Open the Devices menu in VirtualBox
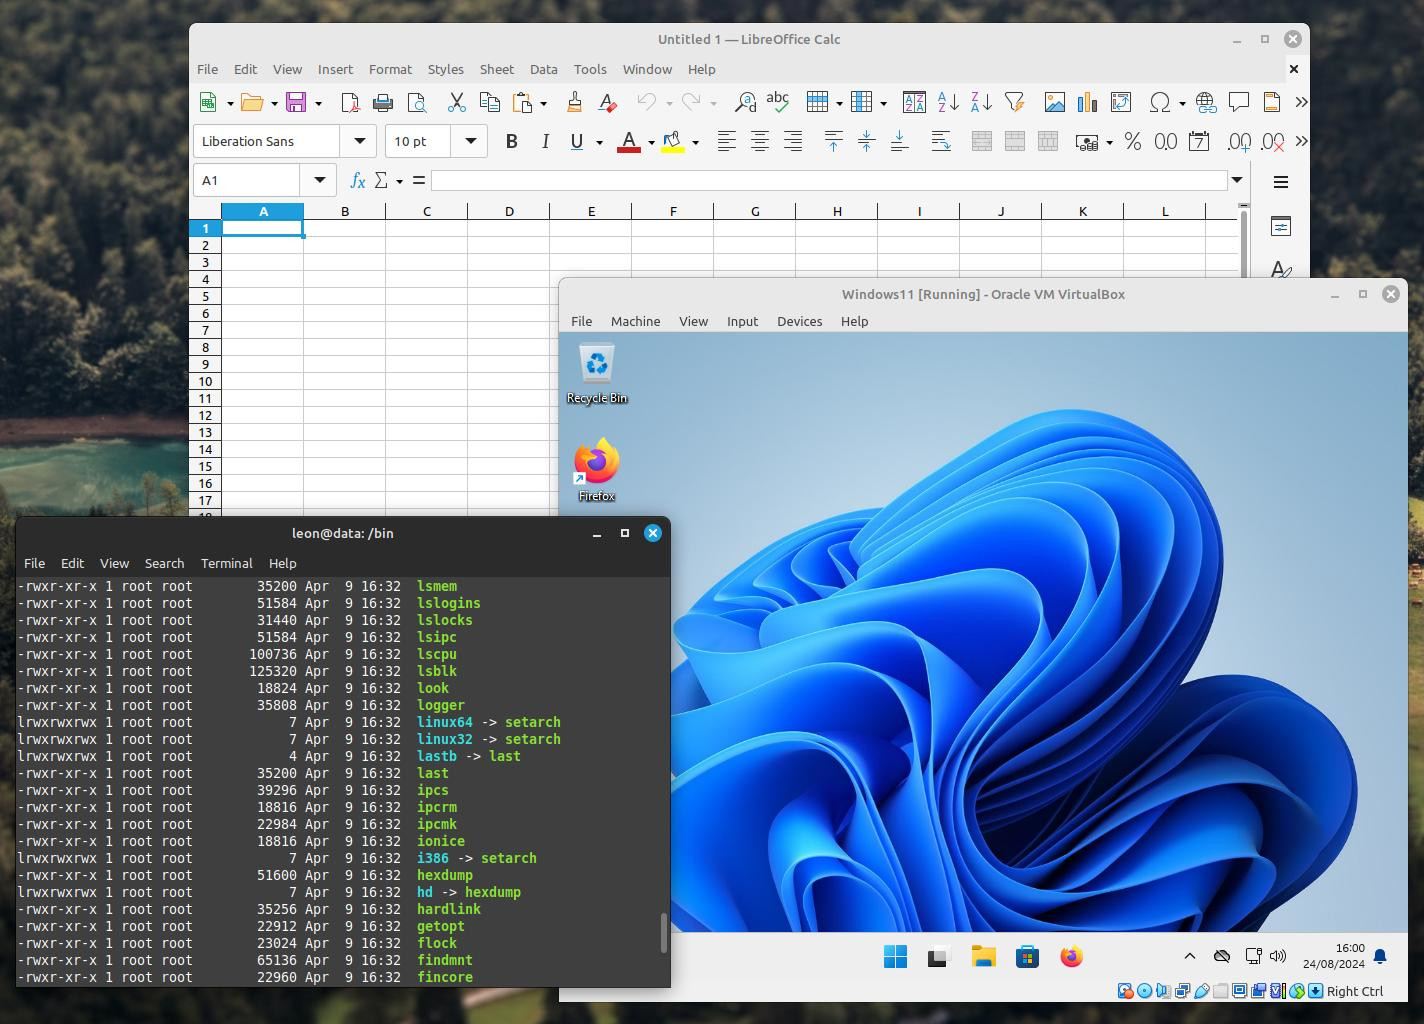Image resolution: width=1424 pixels, height=1024 pixels. (x=799, y=321)
